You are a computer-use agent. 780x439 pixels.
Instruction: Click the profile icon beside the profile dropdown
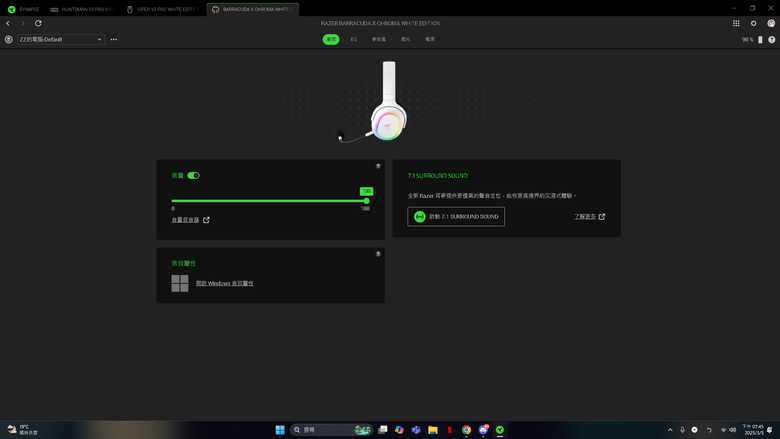pyautogui.click(x=8, y=39)
